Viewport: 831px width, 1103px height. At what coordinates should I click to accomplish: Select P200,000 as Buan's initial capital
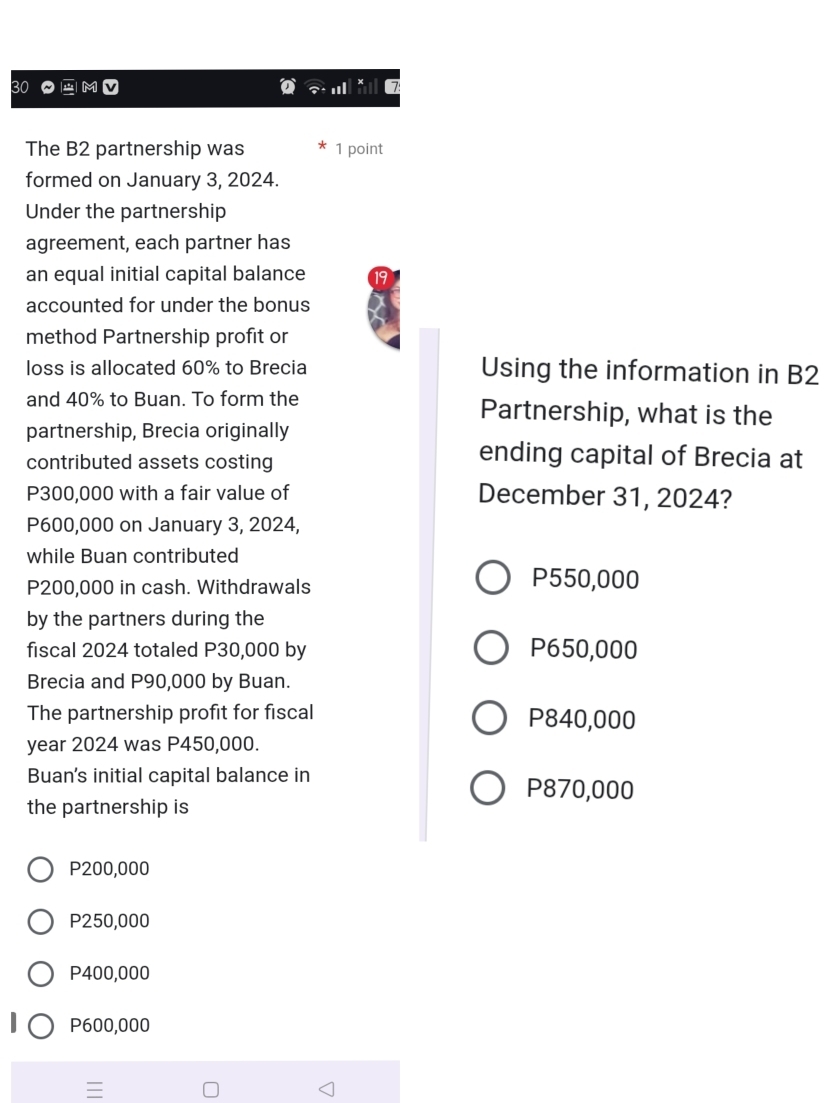(x=41, y=869)
